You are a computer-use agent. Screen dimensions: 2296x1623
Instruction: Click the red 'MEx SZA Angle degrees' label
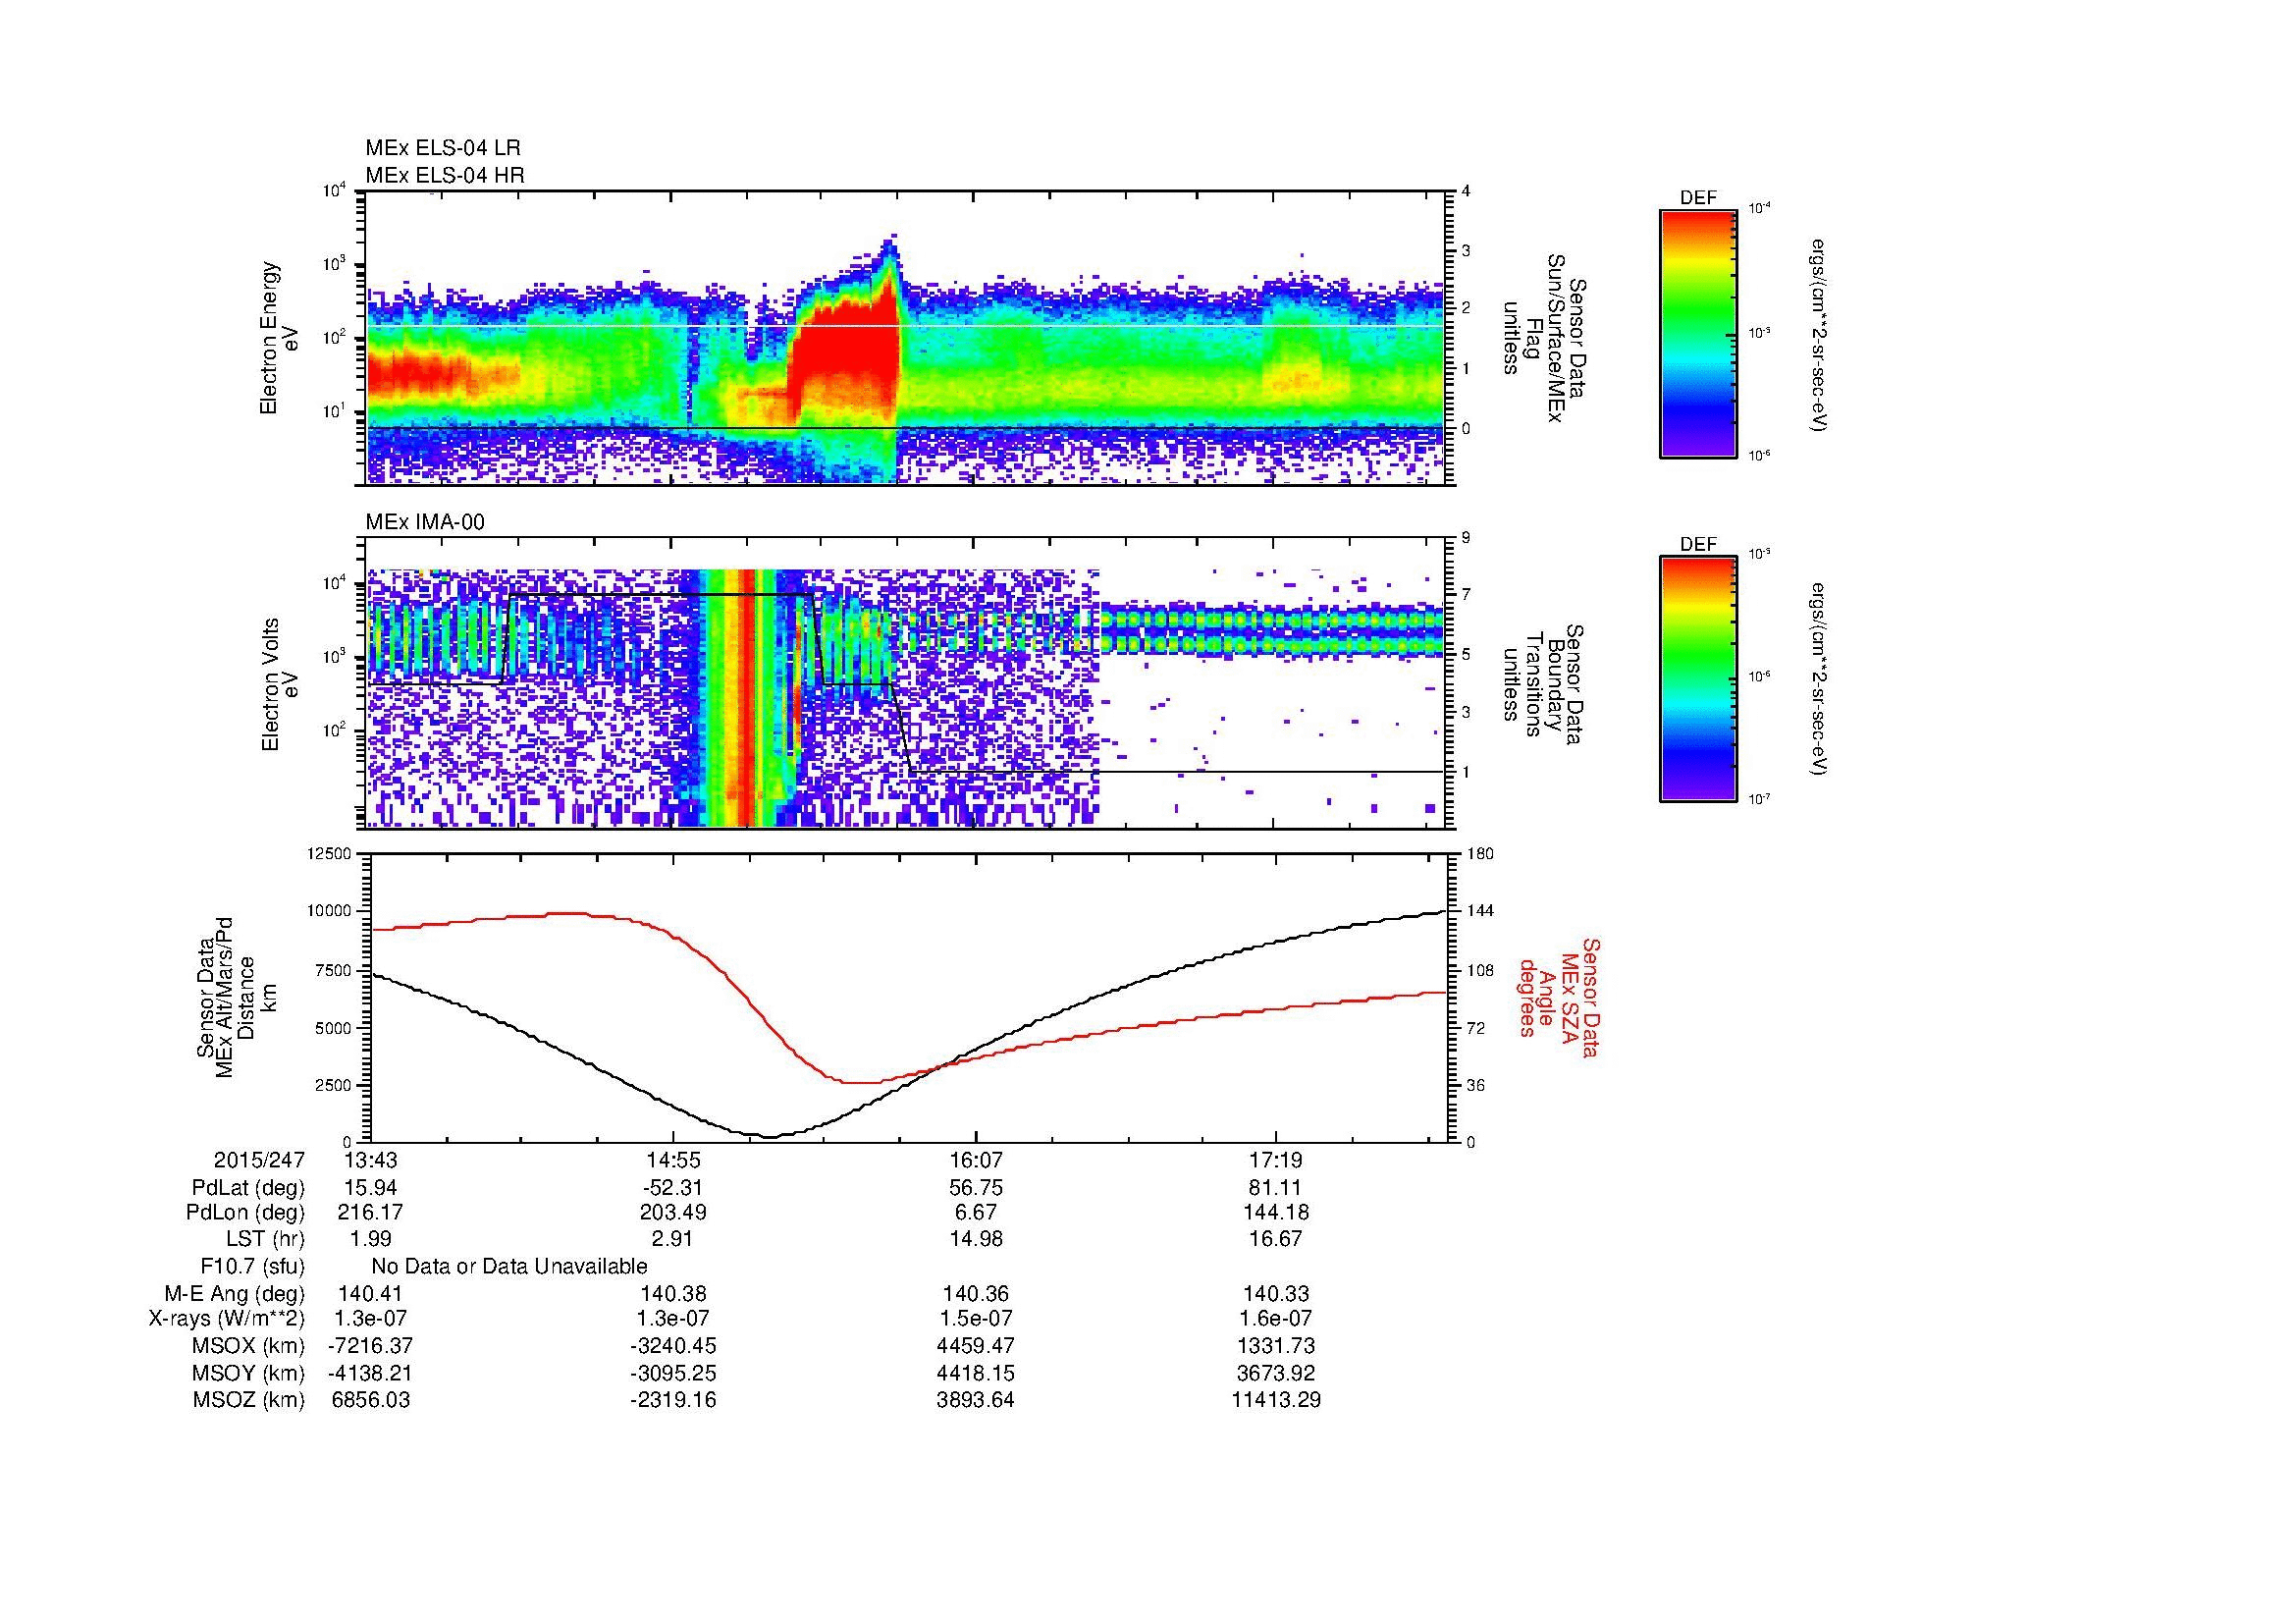(x=1558, y=997)
